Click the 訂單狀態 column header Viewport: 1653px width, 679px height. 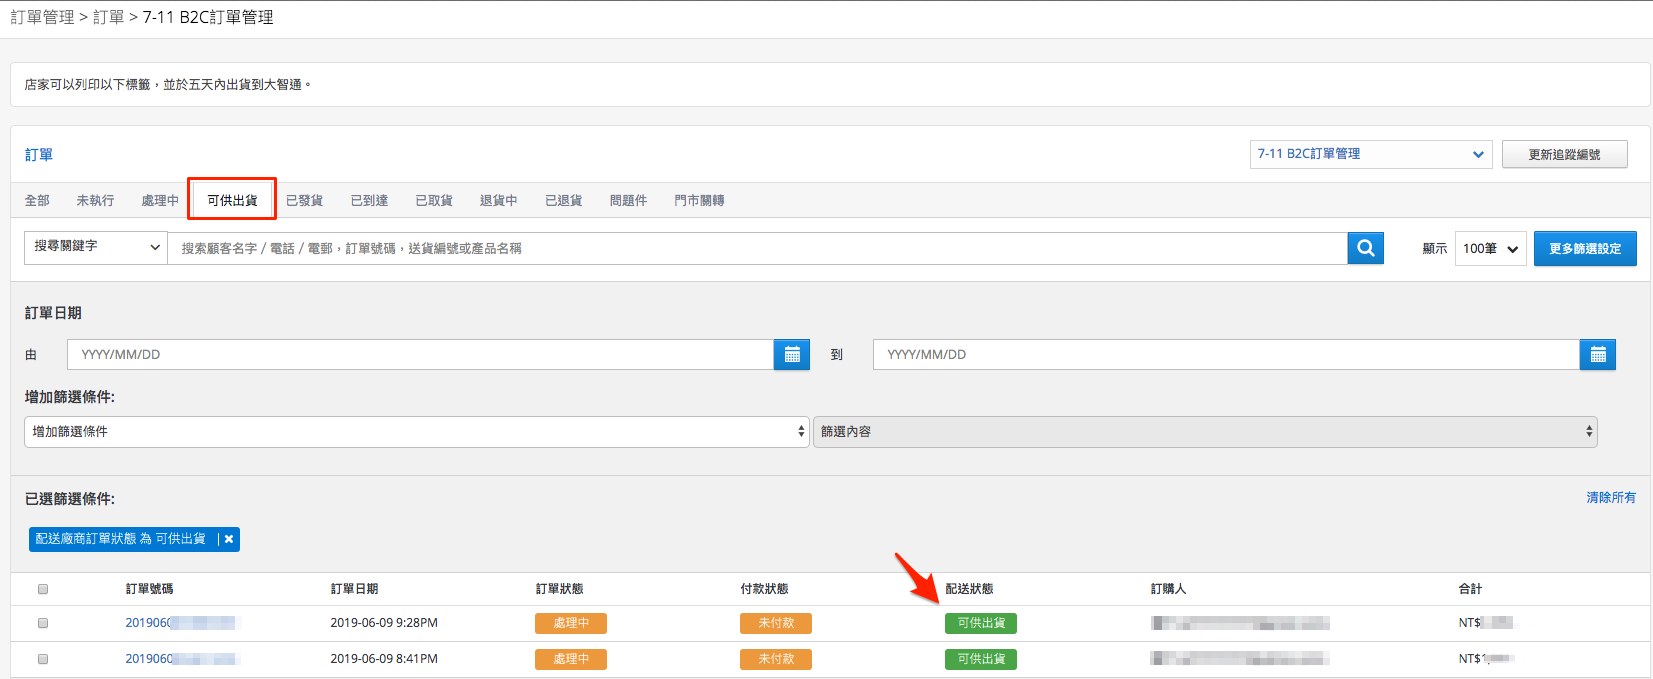[560, 589]
